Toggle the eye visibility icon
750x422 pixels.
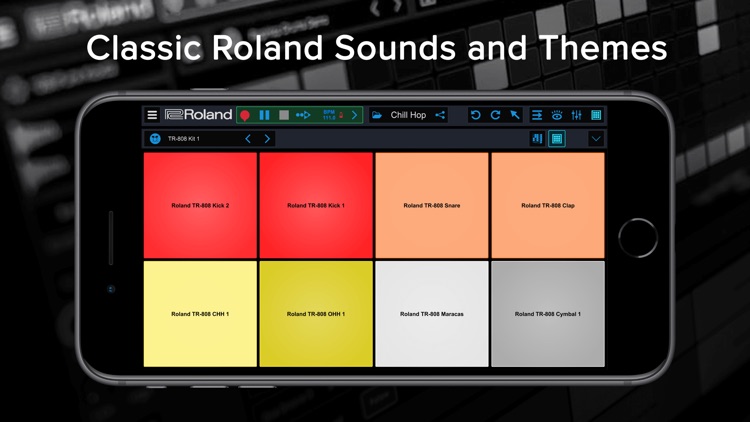click(x=557, y=115)
